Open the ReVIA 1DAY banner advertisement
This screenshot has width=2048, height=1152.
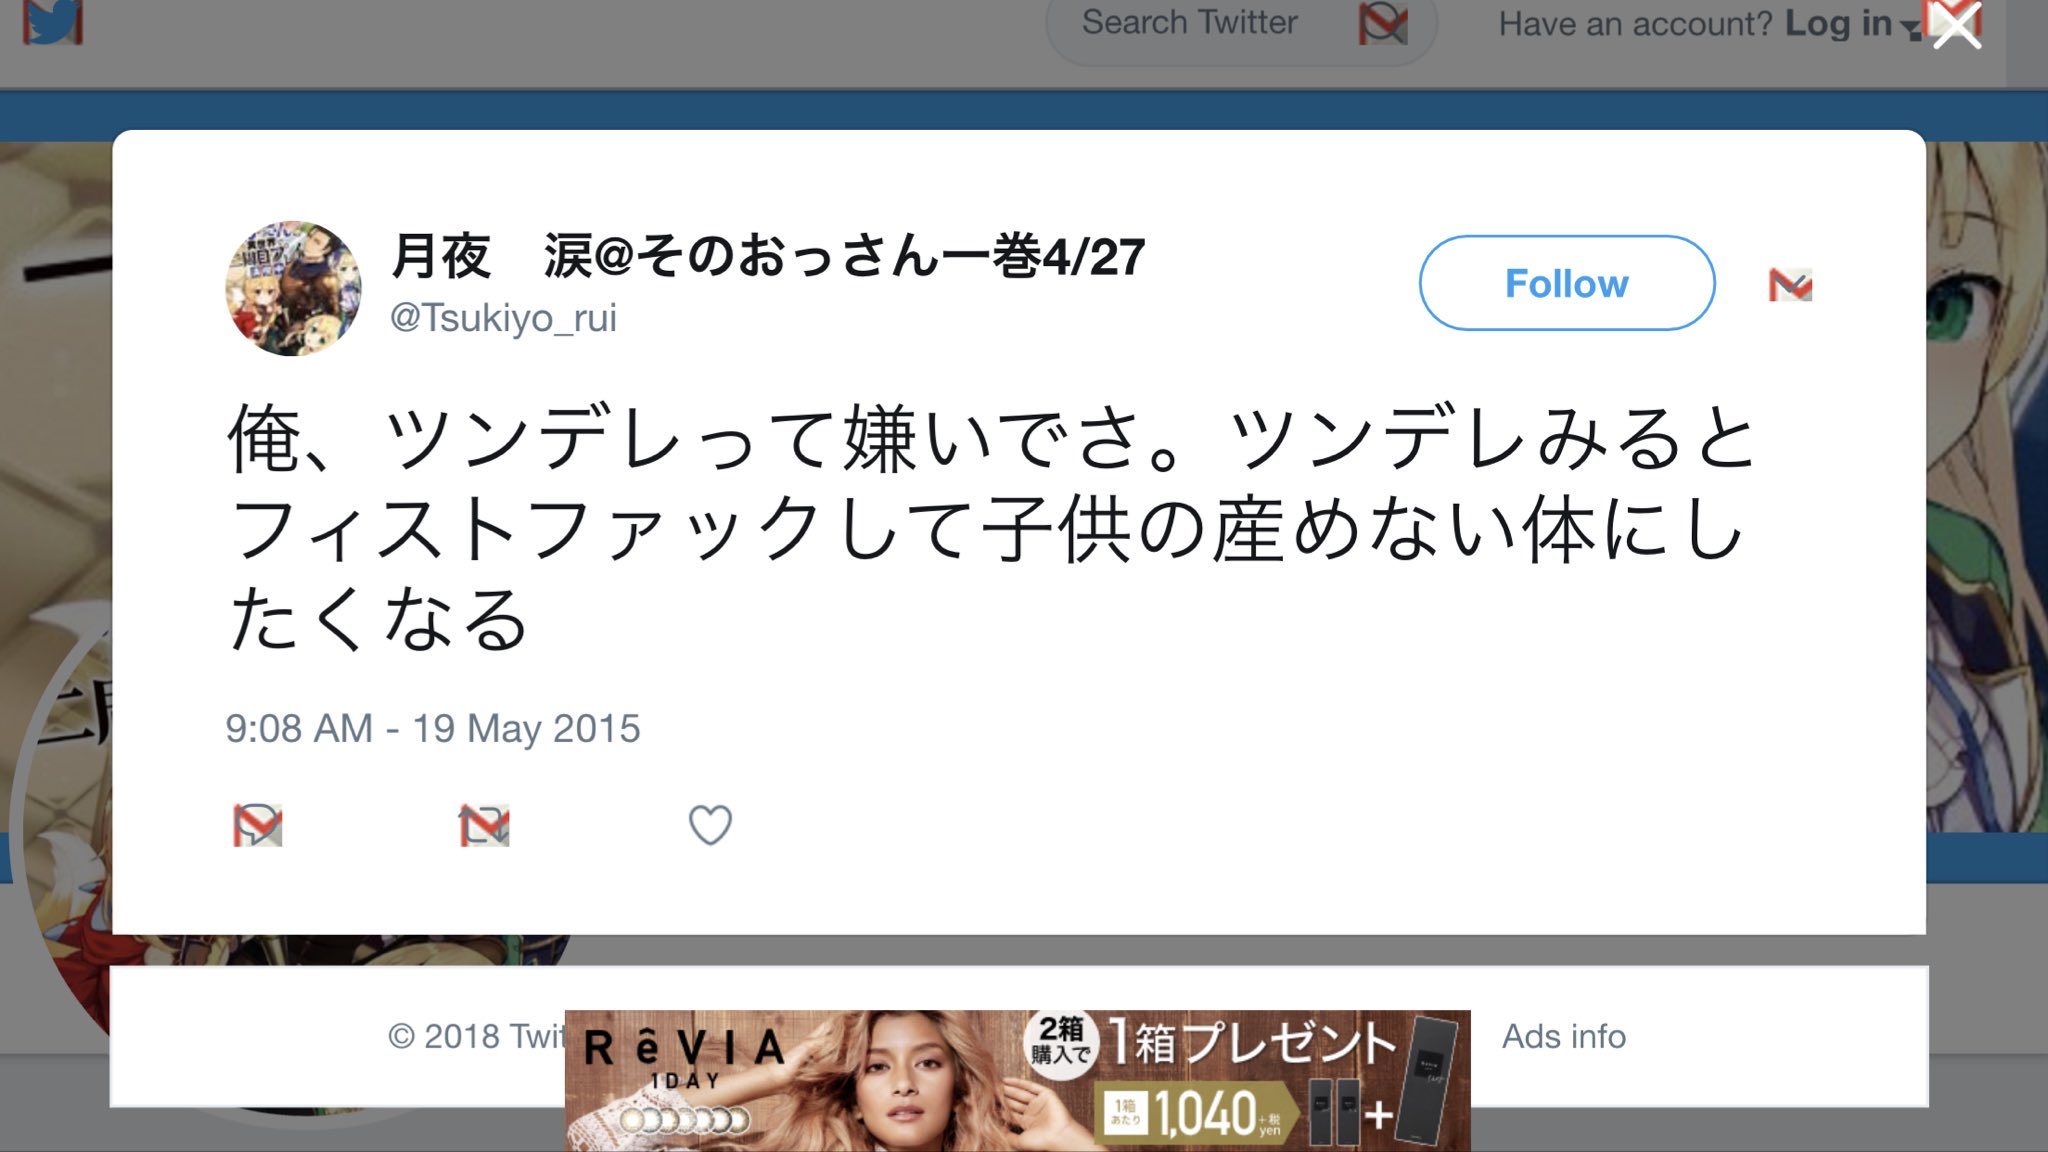(x=1016, y=1080)
